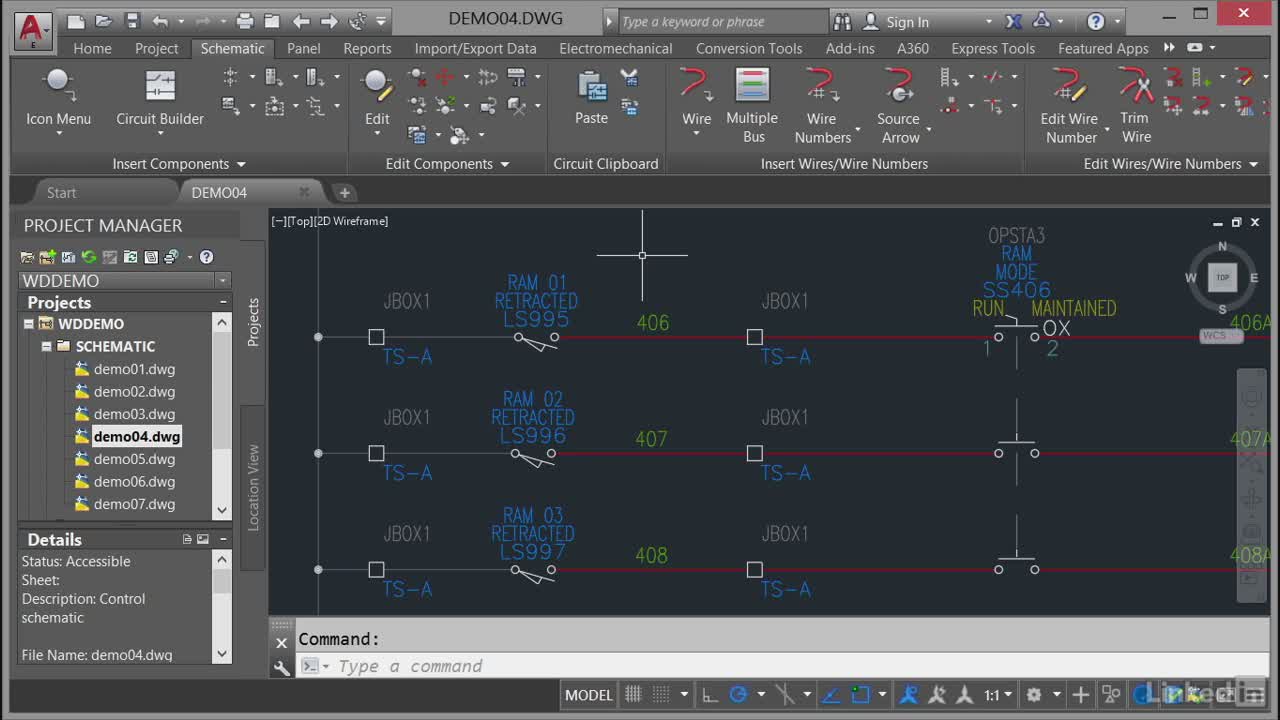Open the Help question mark icon
This screenshot has height=720, width=1280.
[1096, 21]
